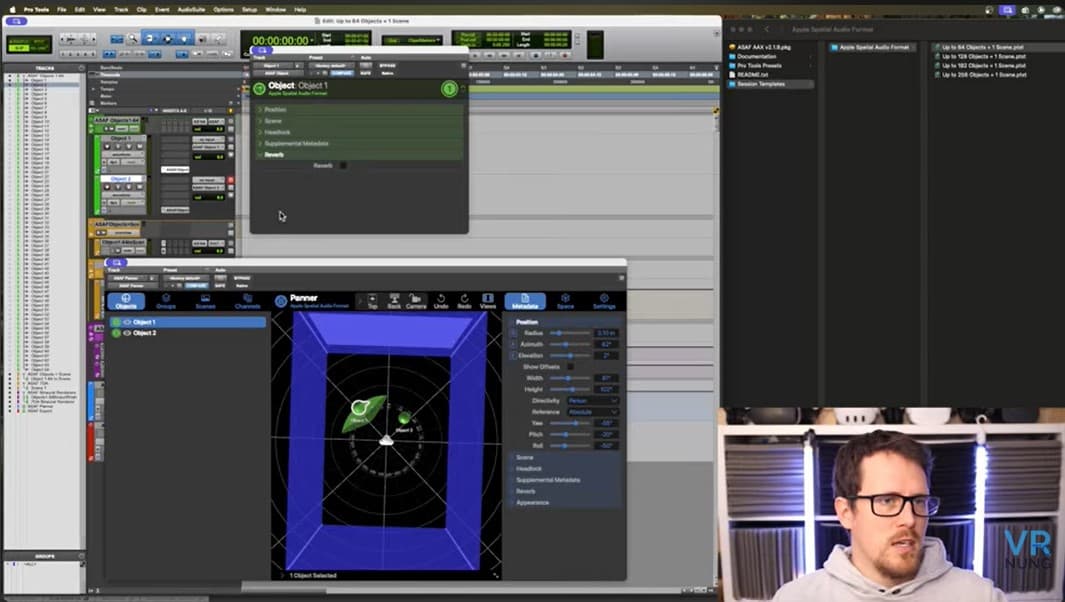Enable the Show Offsets checkbox

[x=571, y=367]
